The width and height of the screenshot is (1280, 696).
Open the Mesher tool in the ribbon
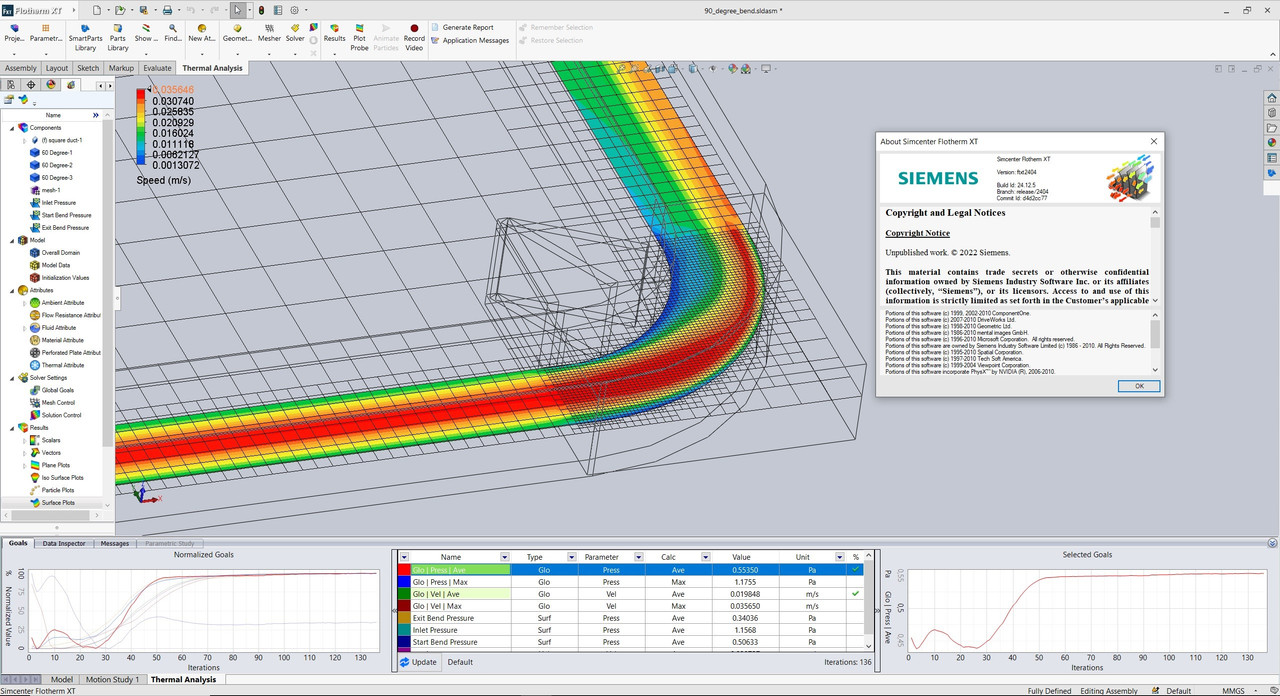pos(269,32)
